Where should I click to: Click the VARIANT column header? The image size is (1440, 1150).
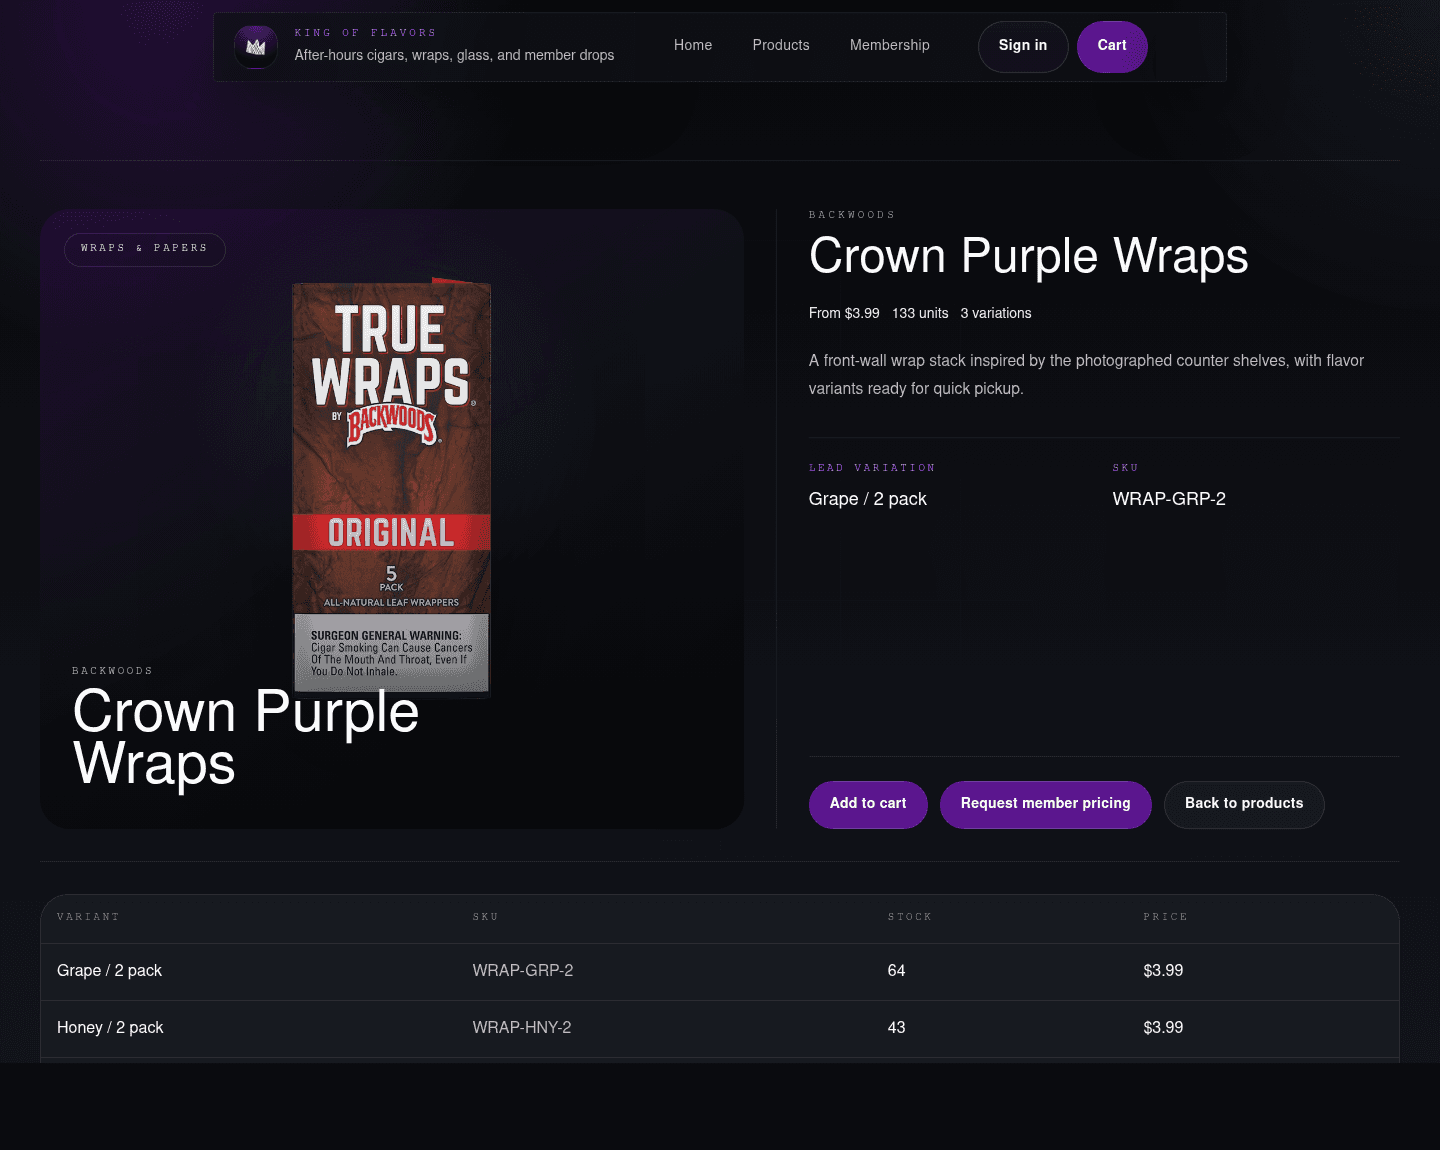[x=88, y=917]
